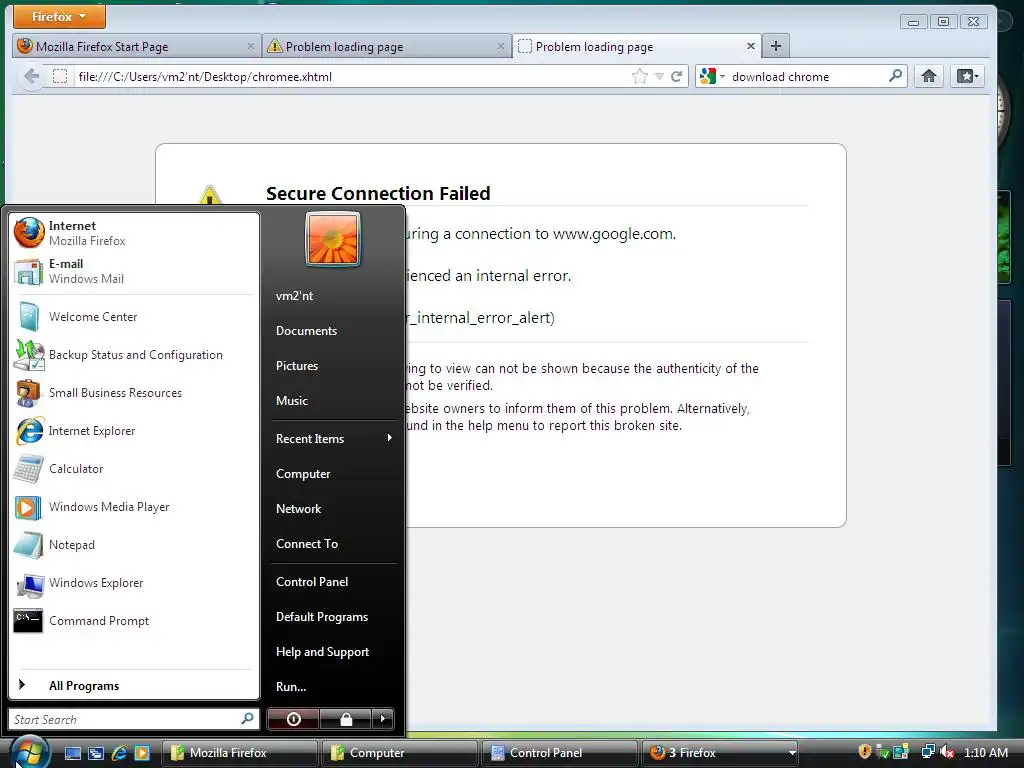1024x768 pixels.
Task: Open the grouped 3 Firefox taskbar button
Action: (x=720, y=753)
